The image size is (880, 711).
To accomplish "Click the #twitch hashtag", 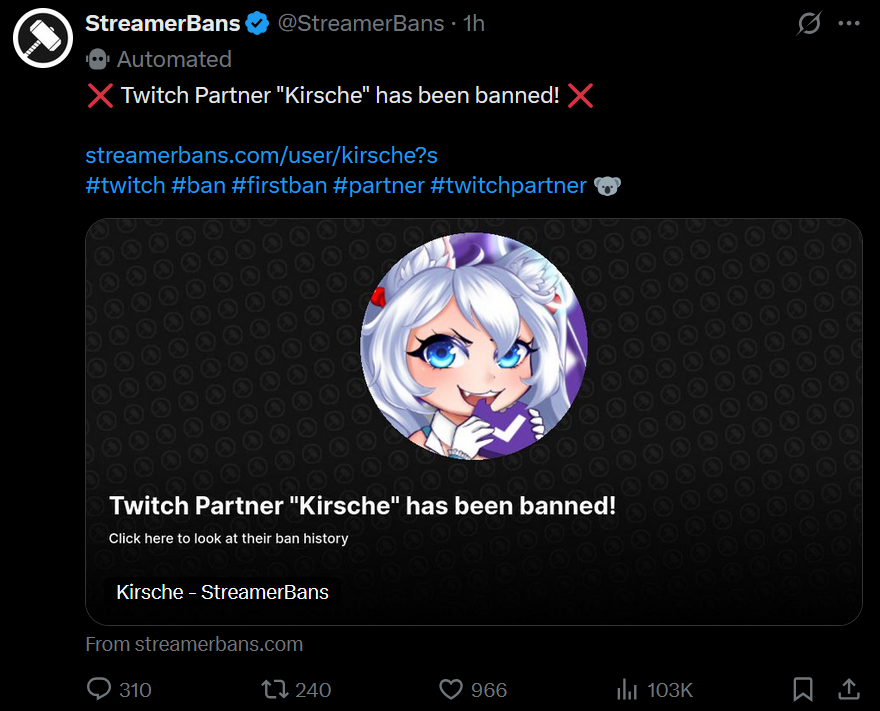I will [125, 186].
